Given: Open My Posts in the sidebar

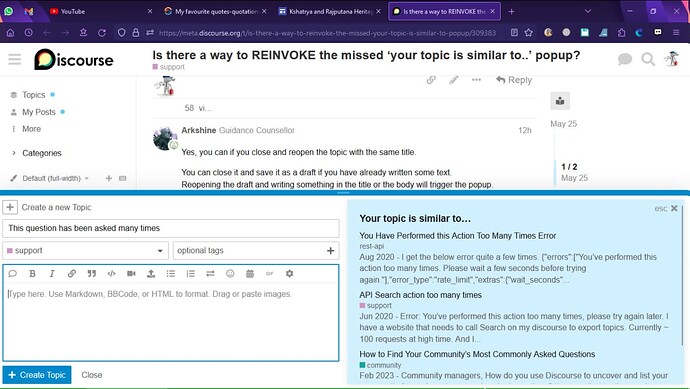Looking at the screenshot, I should point(39,112).
